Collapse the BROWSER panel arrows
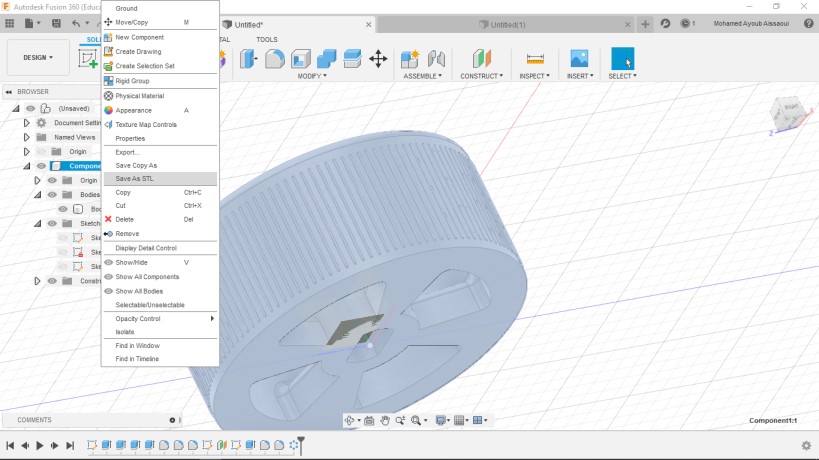The image size is (819, 460). [8, 91]
